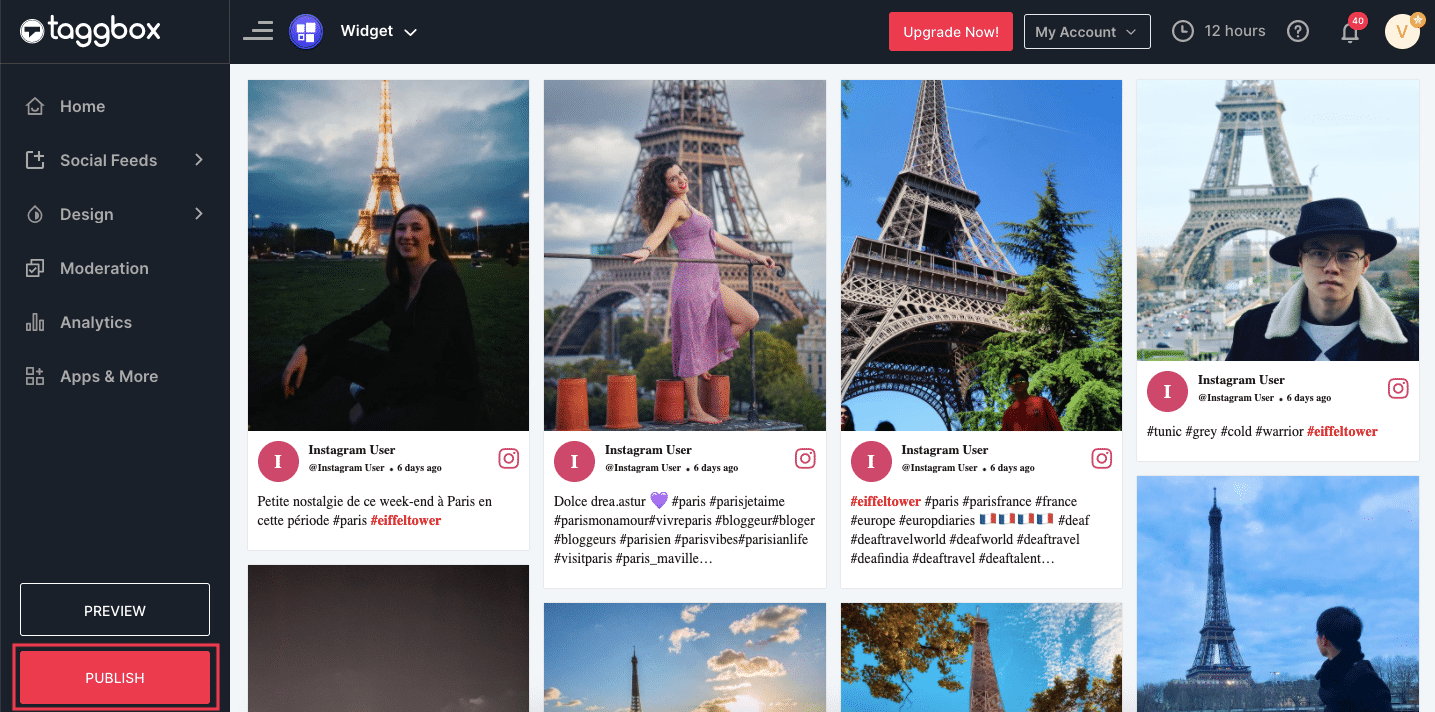Click the red PUBLISH button
This screenshot has height=712, width=1435.
(x=115, y=678)
